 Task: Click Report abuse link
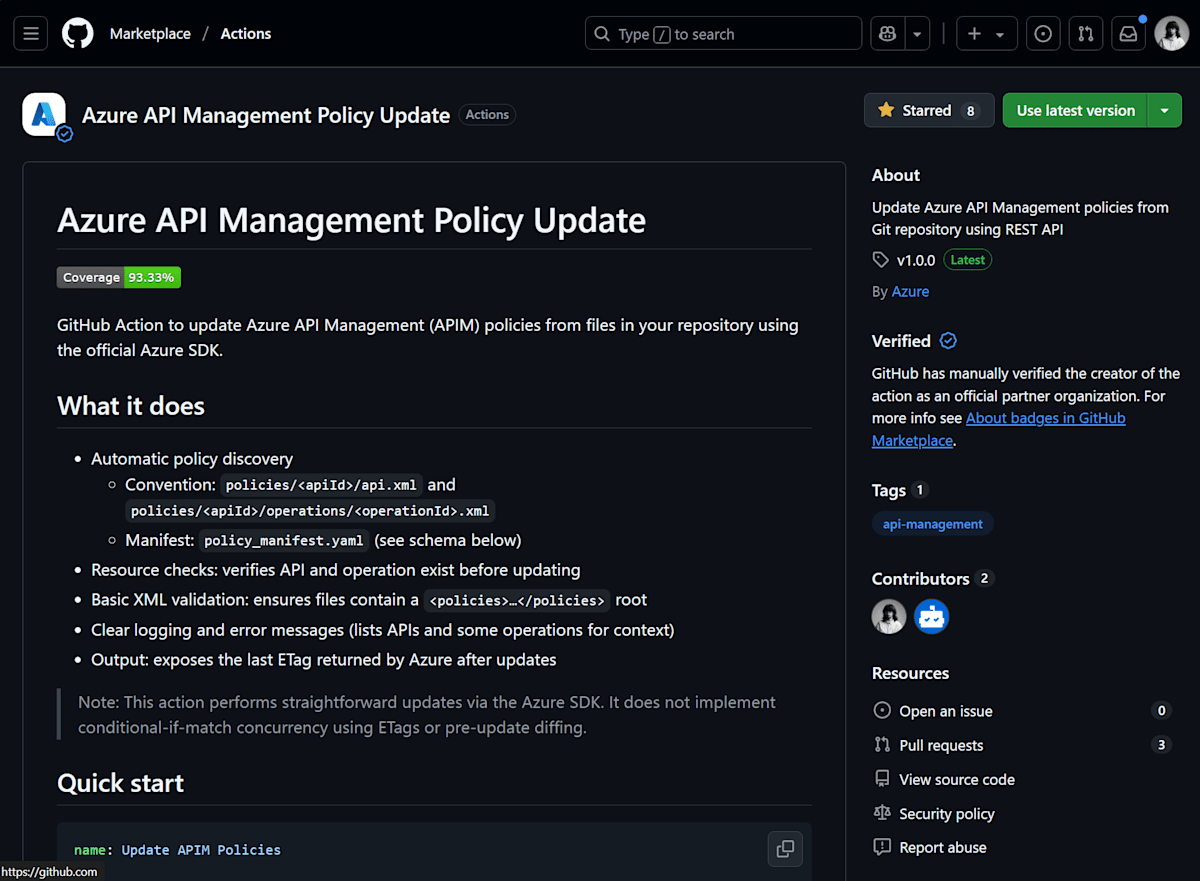(x=942, y=847)
